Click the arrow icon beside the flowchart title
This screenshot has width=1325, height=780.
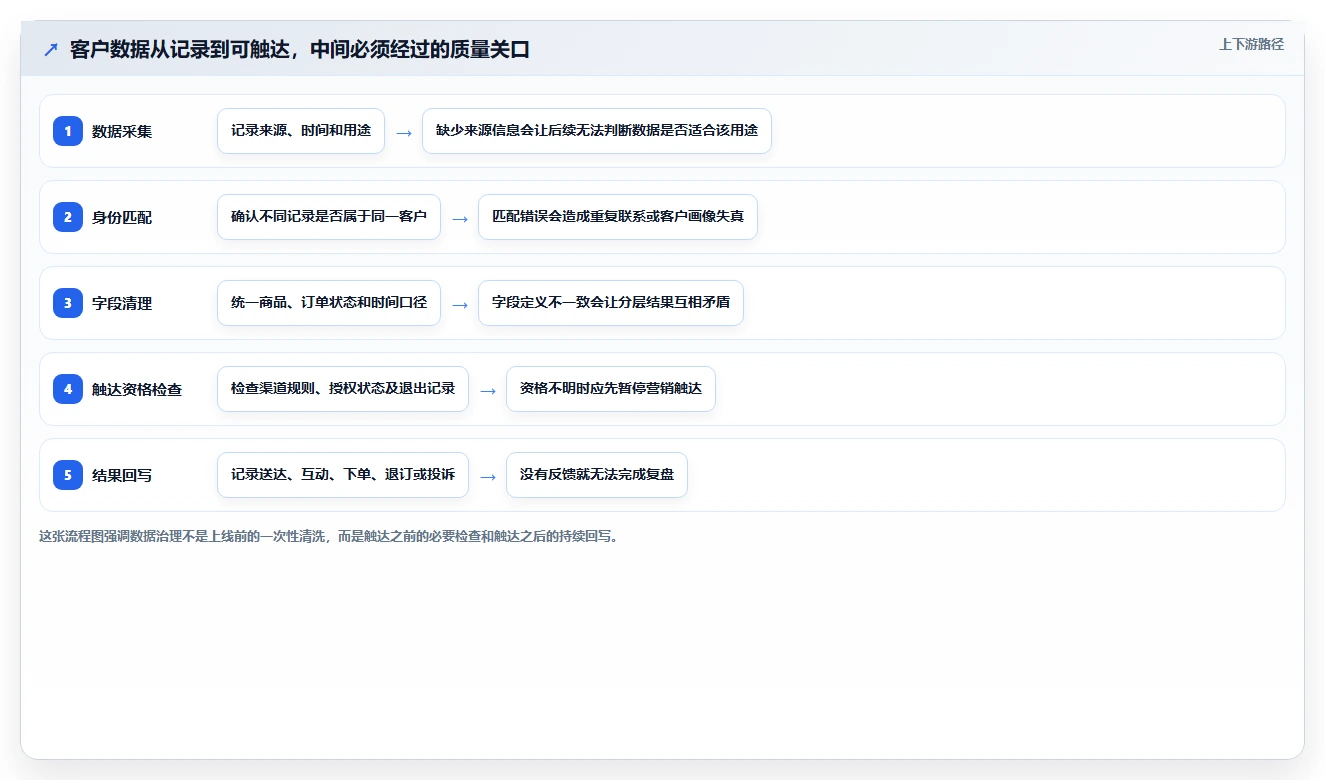click(50, 49)
